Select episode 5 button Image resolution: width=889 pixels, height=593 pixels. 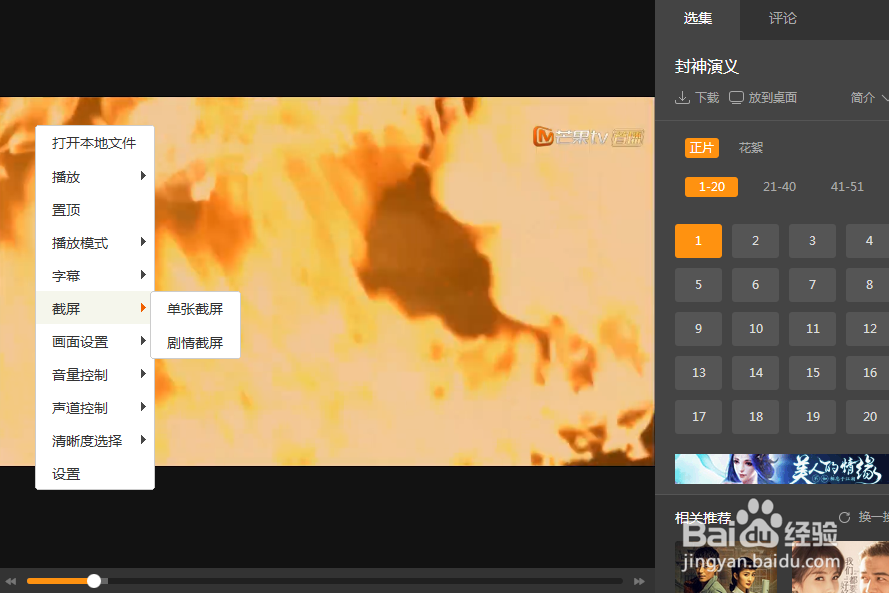[x=698, y=284]
